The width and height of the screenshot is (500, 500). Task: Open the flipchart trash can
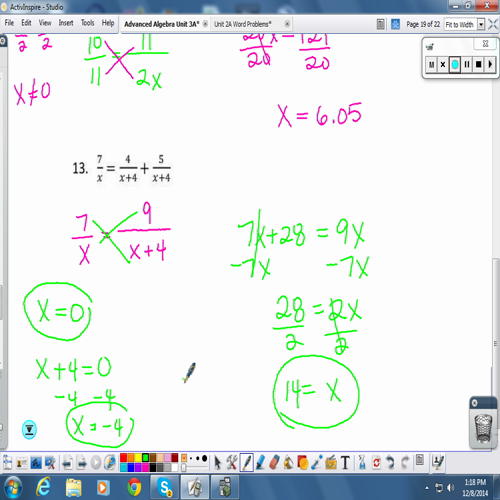coord(483,428)
